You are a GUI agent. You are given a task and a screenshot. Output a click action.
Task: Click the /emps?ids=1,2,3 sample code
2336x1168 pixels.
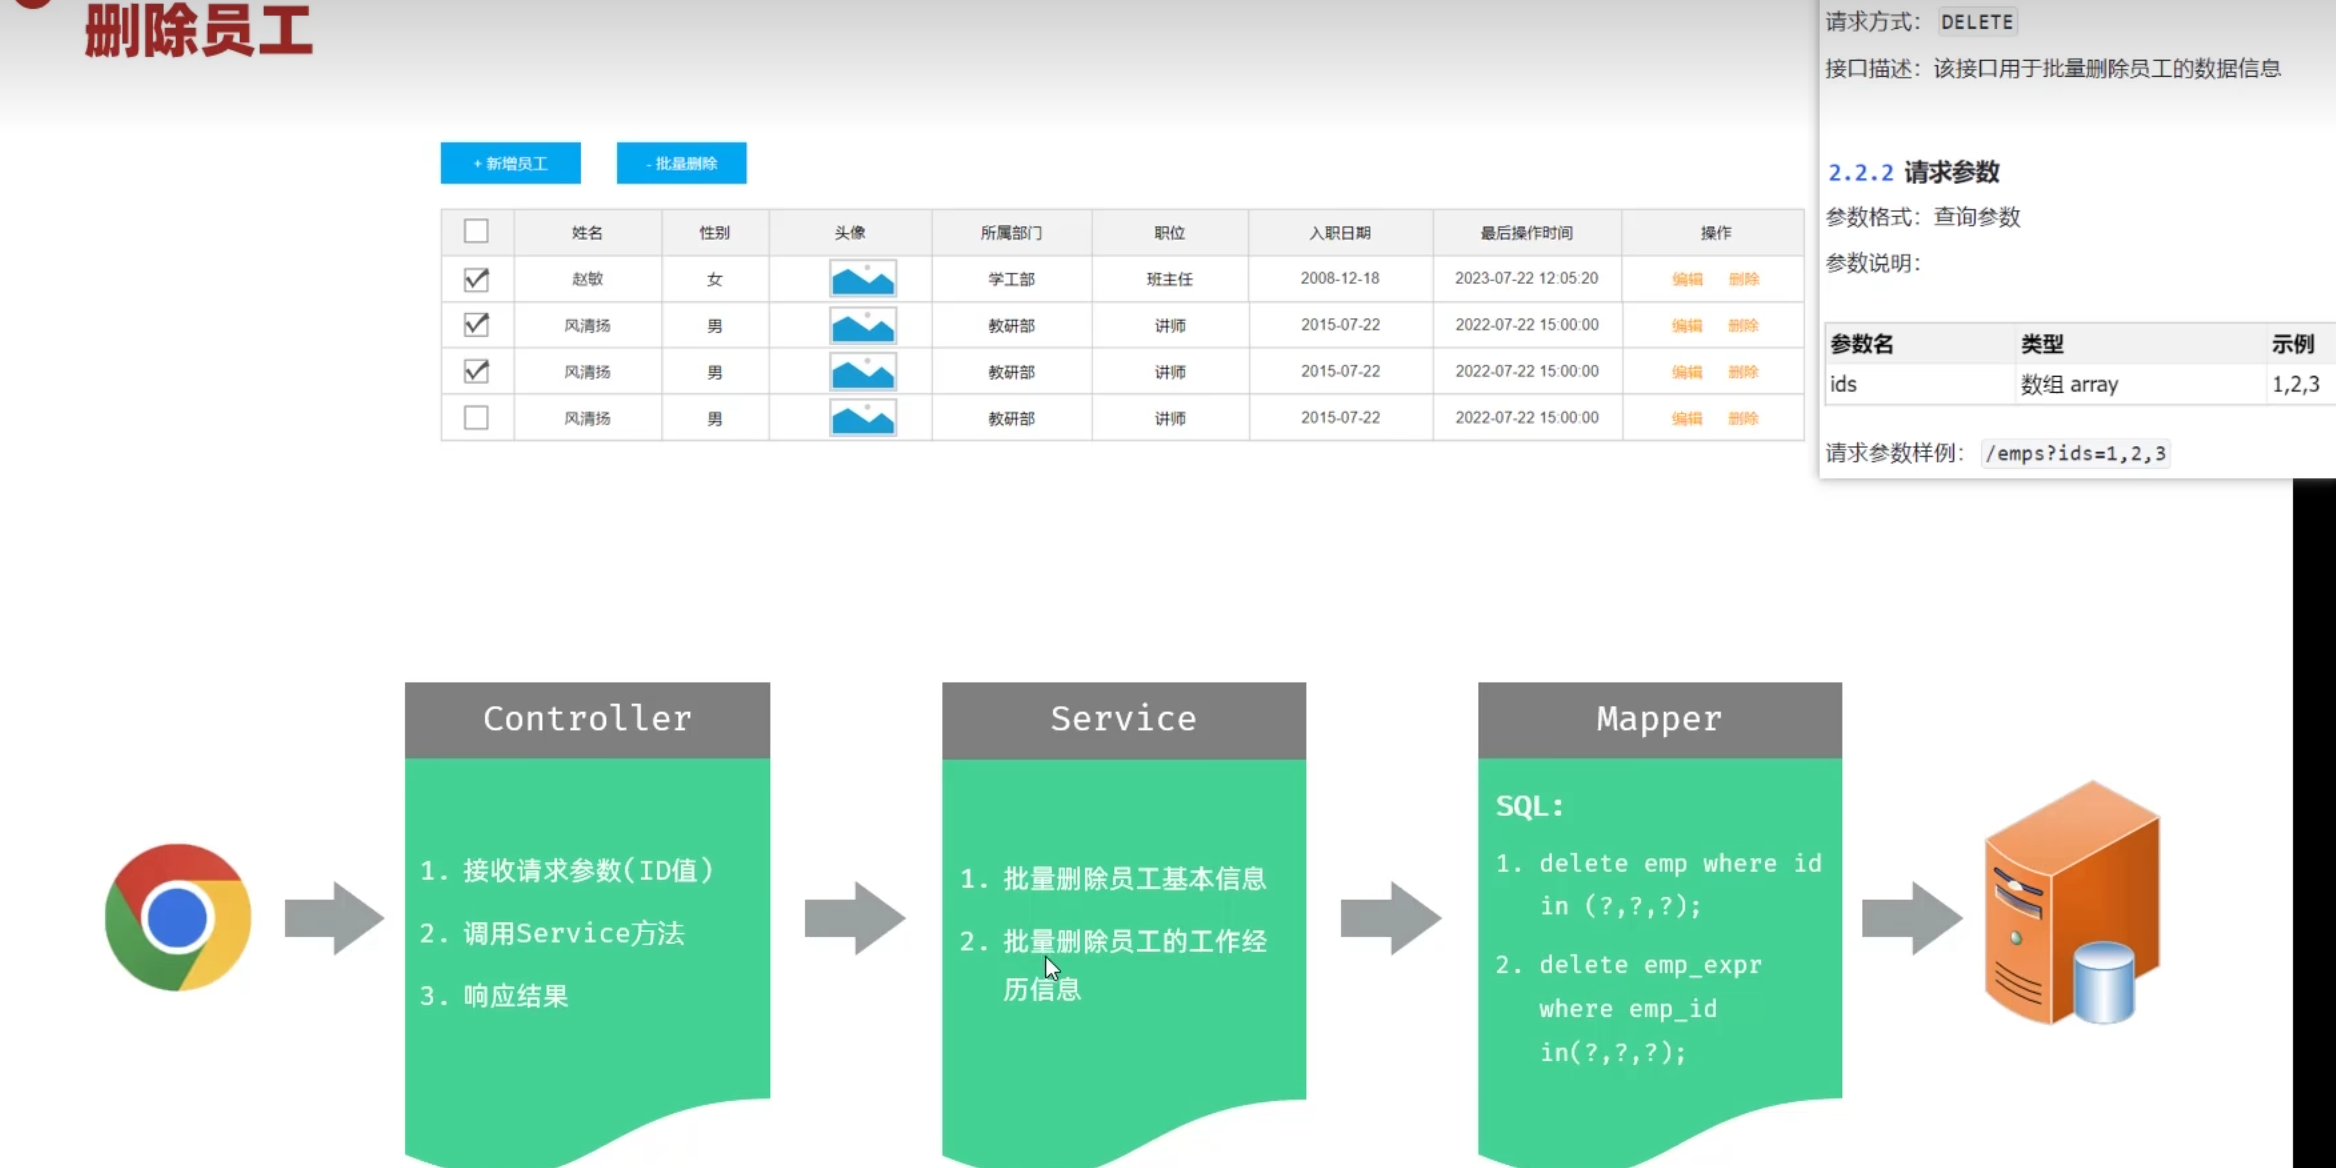point(2075,453)
